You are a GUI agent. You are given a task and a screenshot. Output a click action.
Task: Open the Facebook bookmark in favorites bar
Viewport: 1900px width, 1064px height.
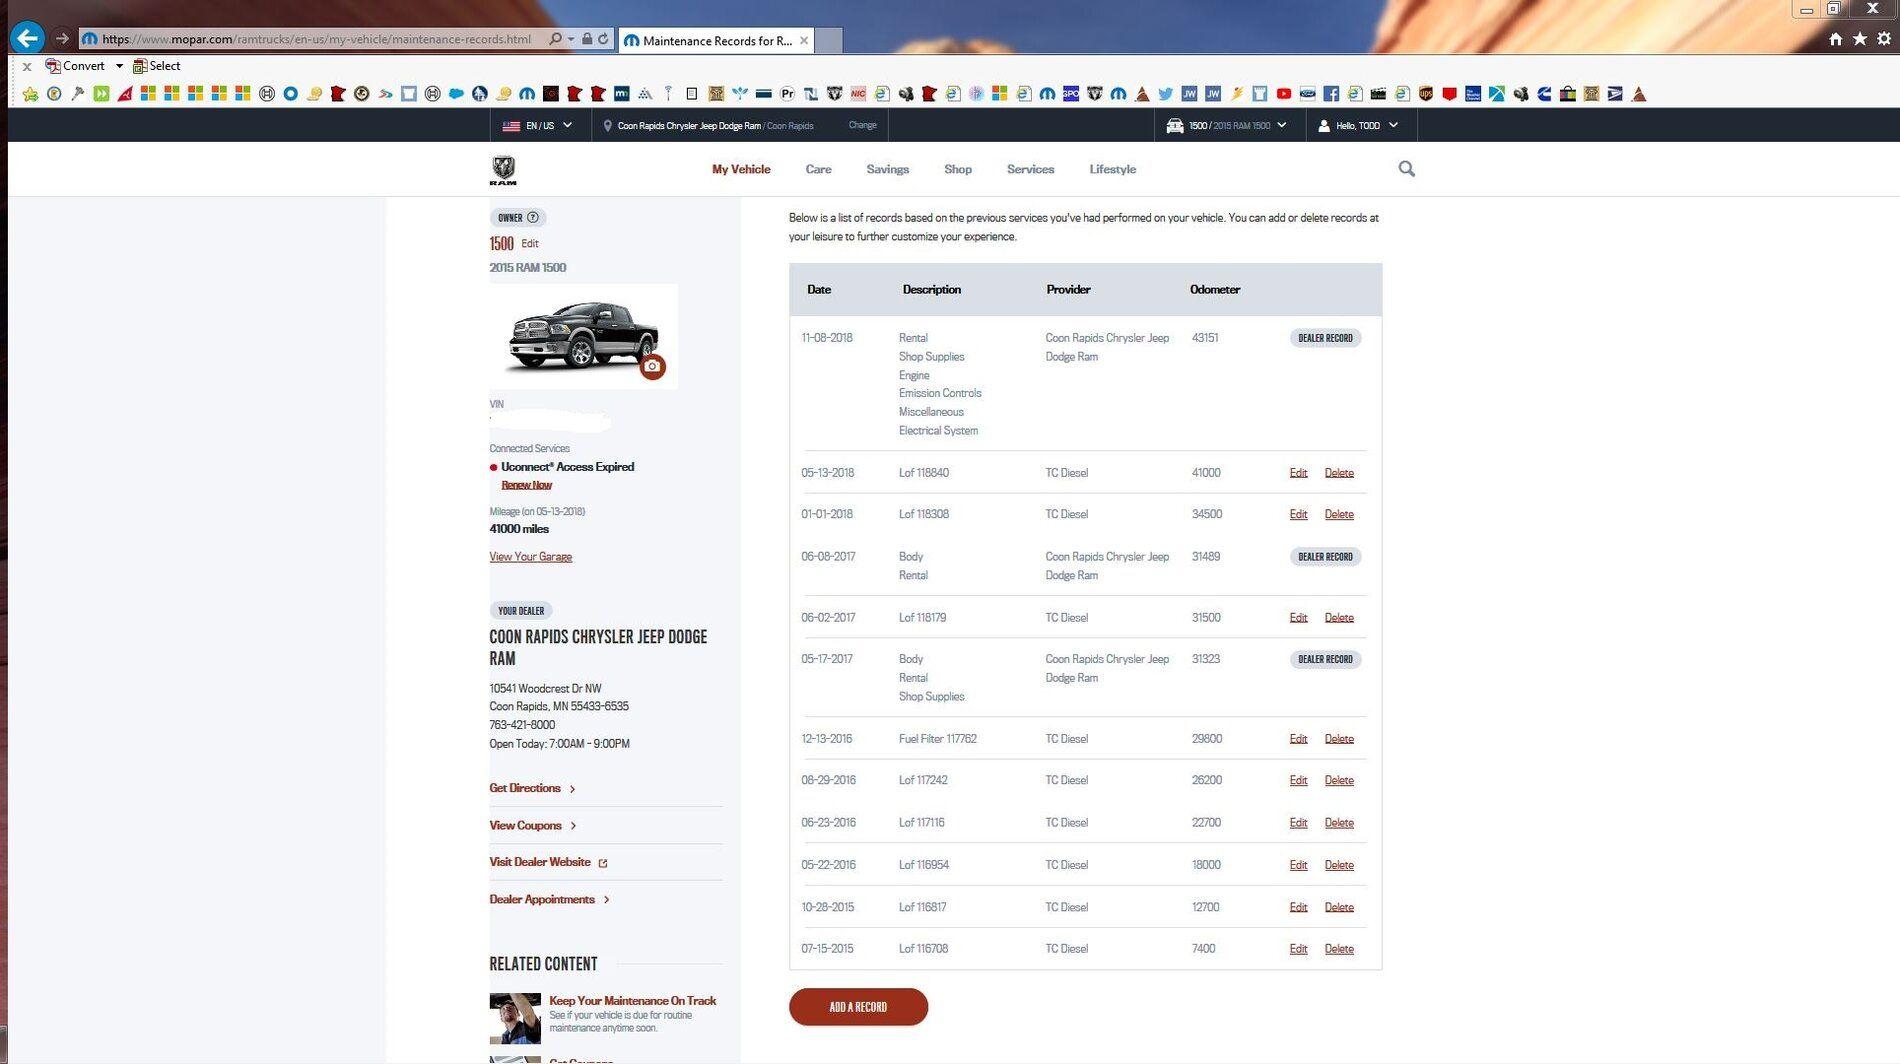coord(1331,94)
